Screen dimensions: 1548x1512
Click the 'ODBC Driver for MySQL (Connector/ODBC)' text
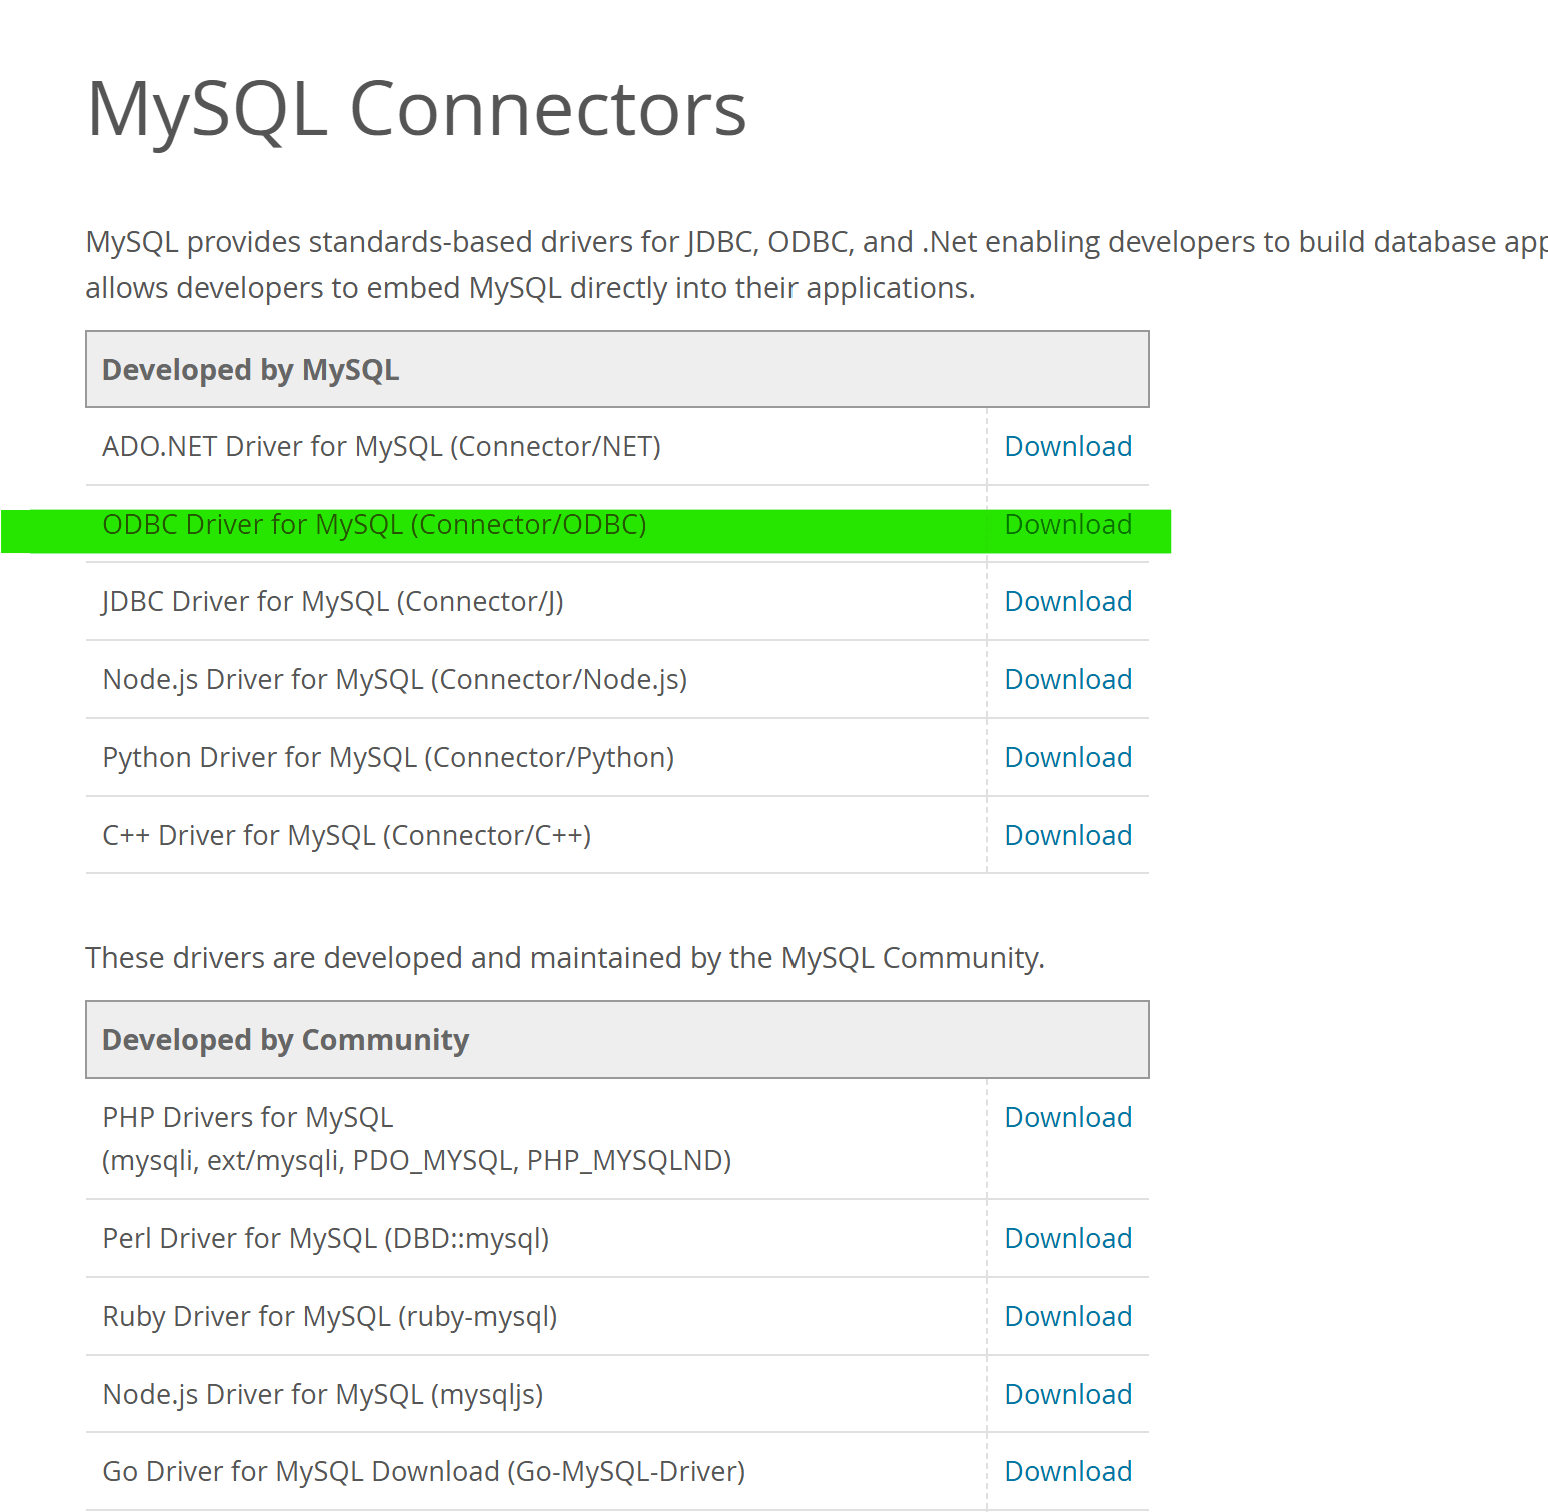[x=374, y=524]
